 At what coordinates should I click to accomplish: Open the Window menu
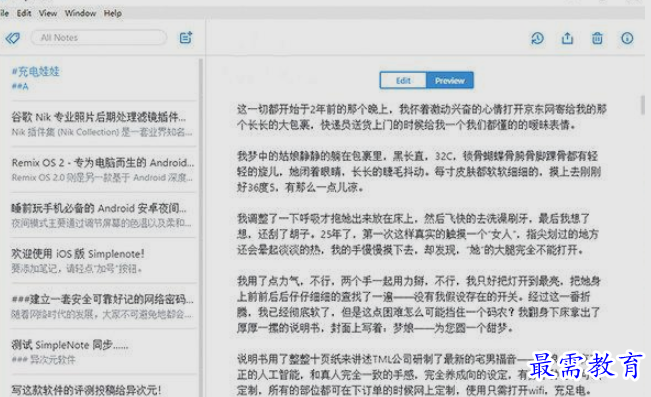point(80,13)
